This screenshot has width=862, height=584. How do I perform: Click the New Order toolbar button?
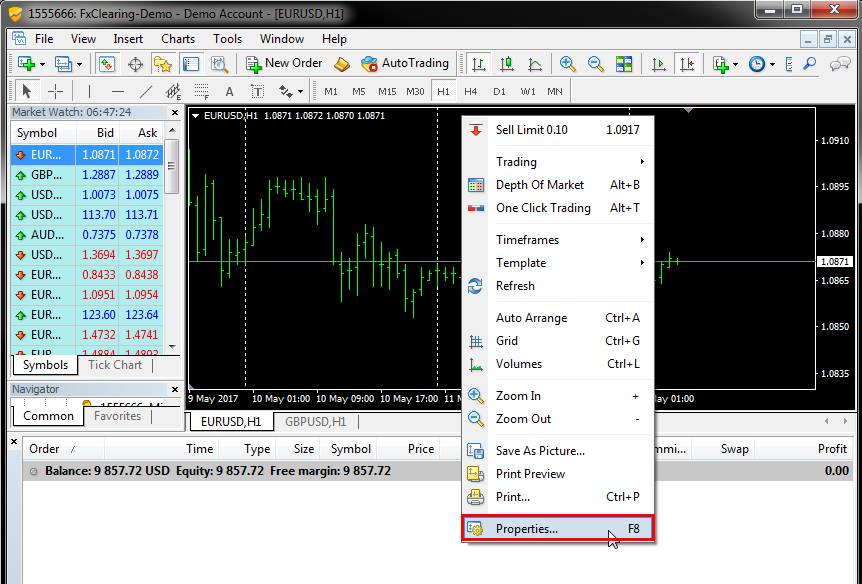tap(284, 63)
